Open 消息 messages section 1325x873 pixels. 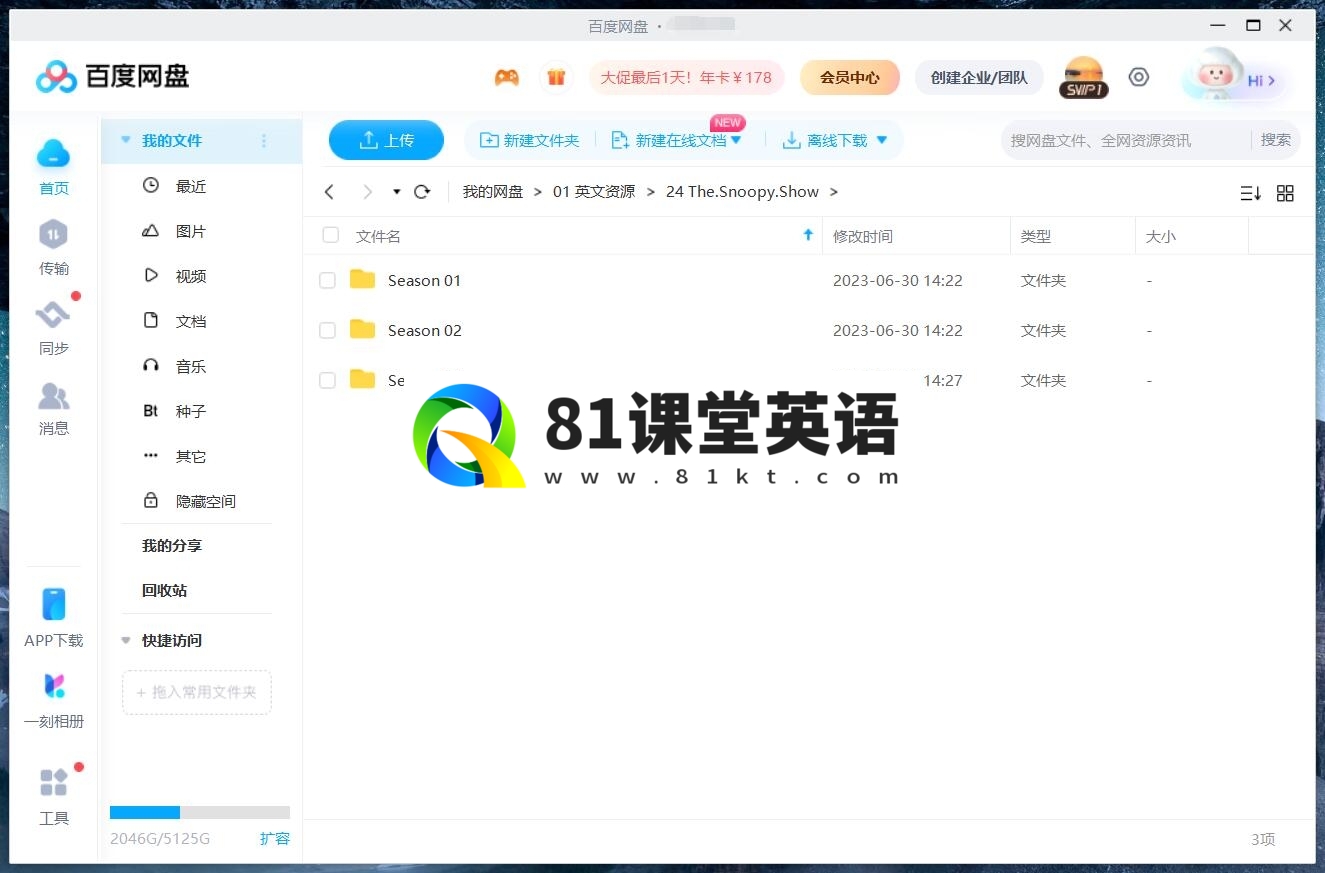(54, 408)
